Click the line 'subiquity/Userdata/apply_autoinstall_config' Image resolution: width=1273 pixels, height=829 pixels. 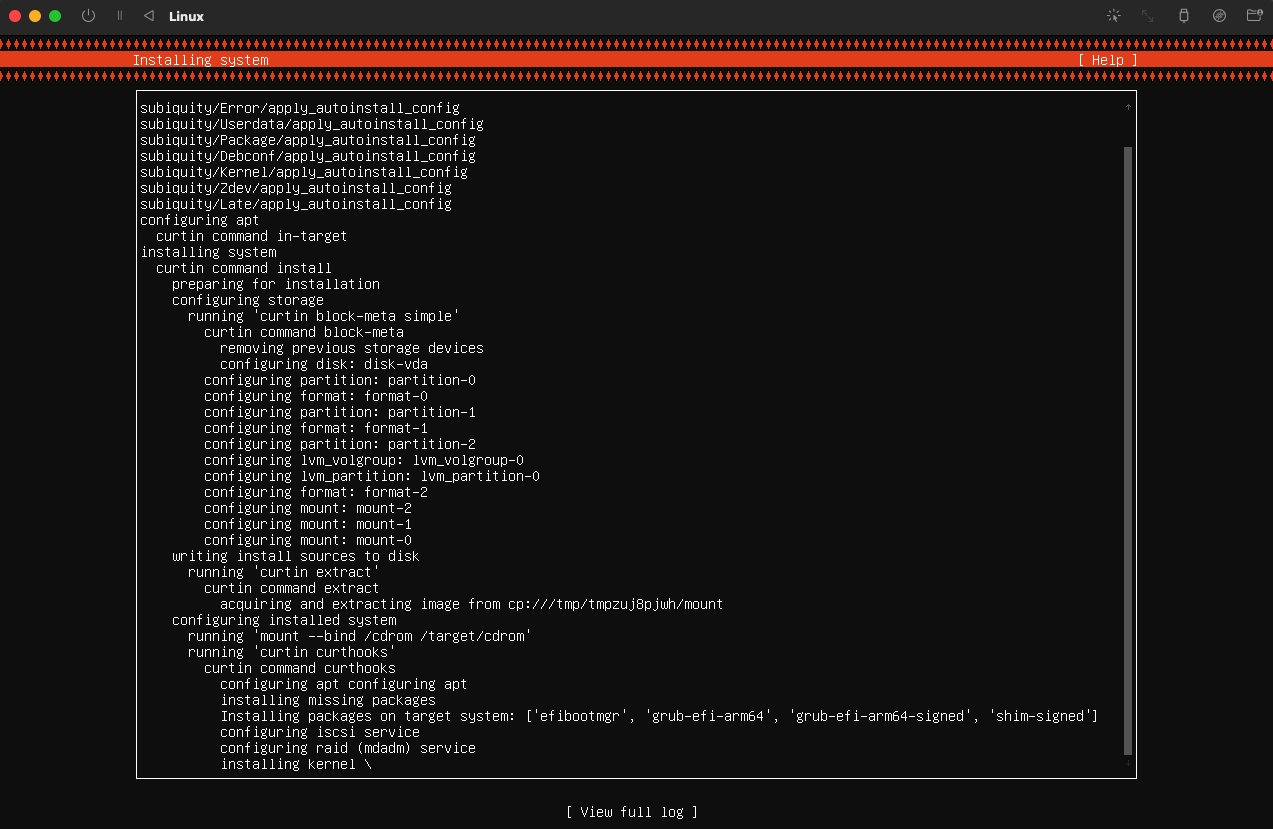[312, 124]
